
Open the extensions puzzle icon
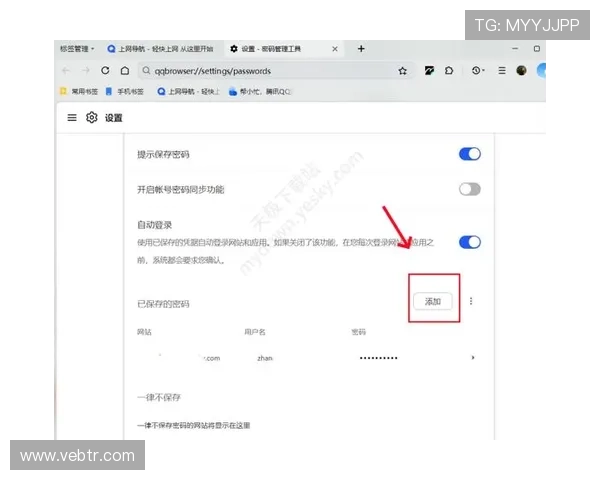[x=449, y=71]
